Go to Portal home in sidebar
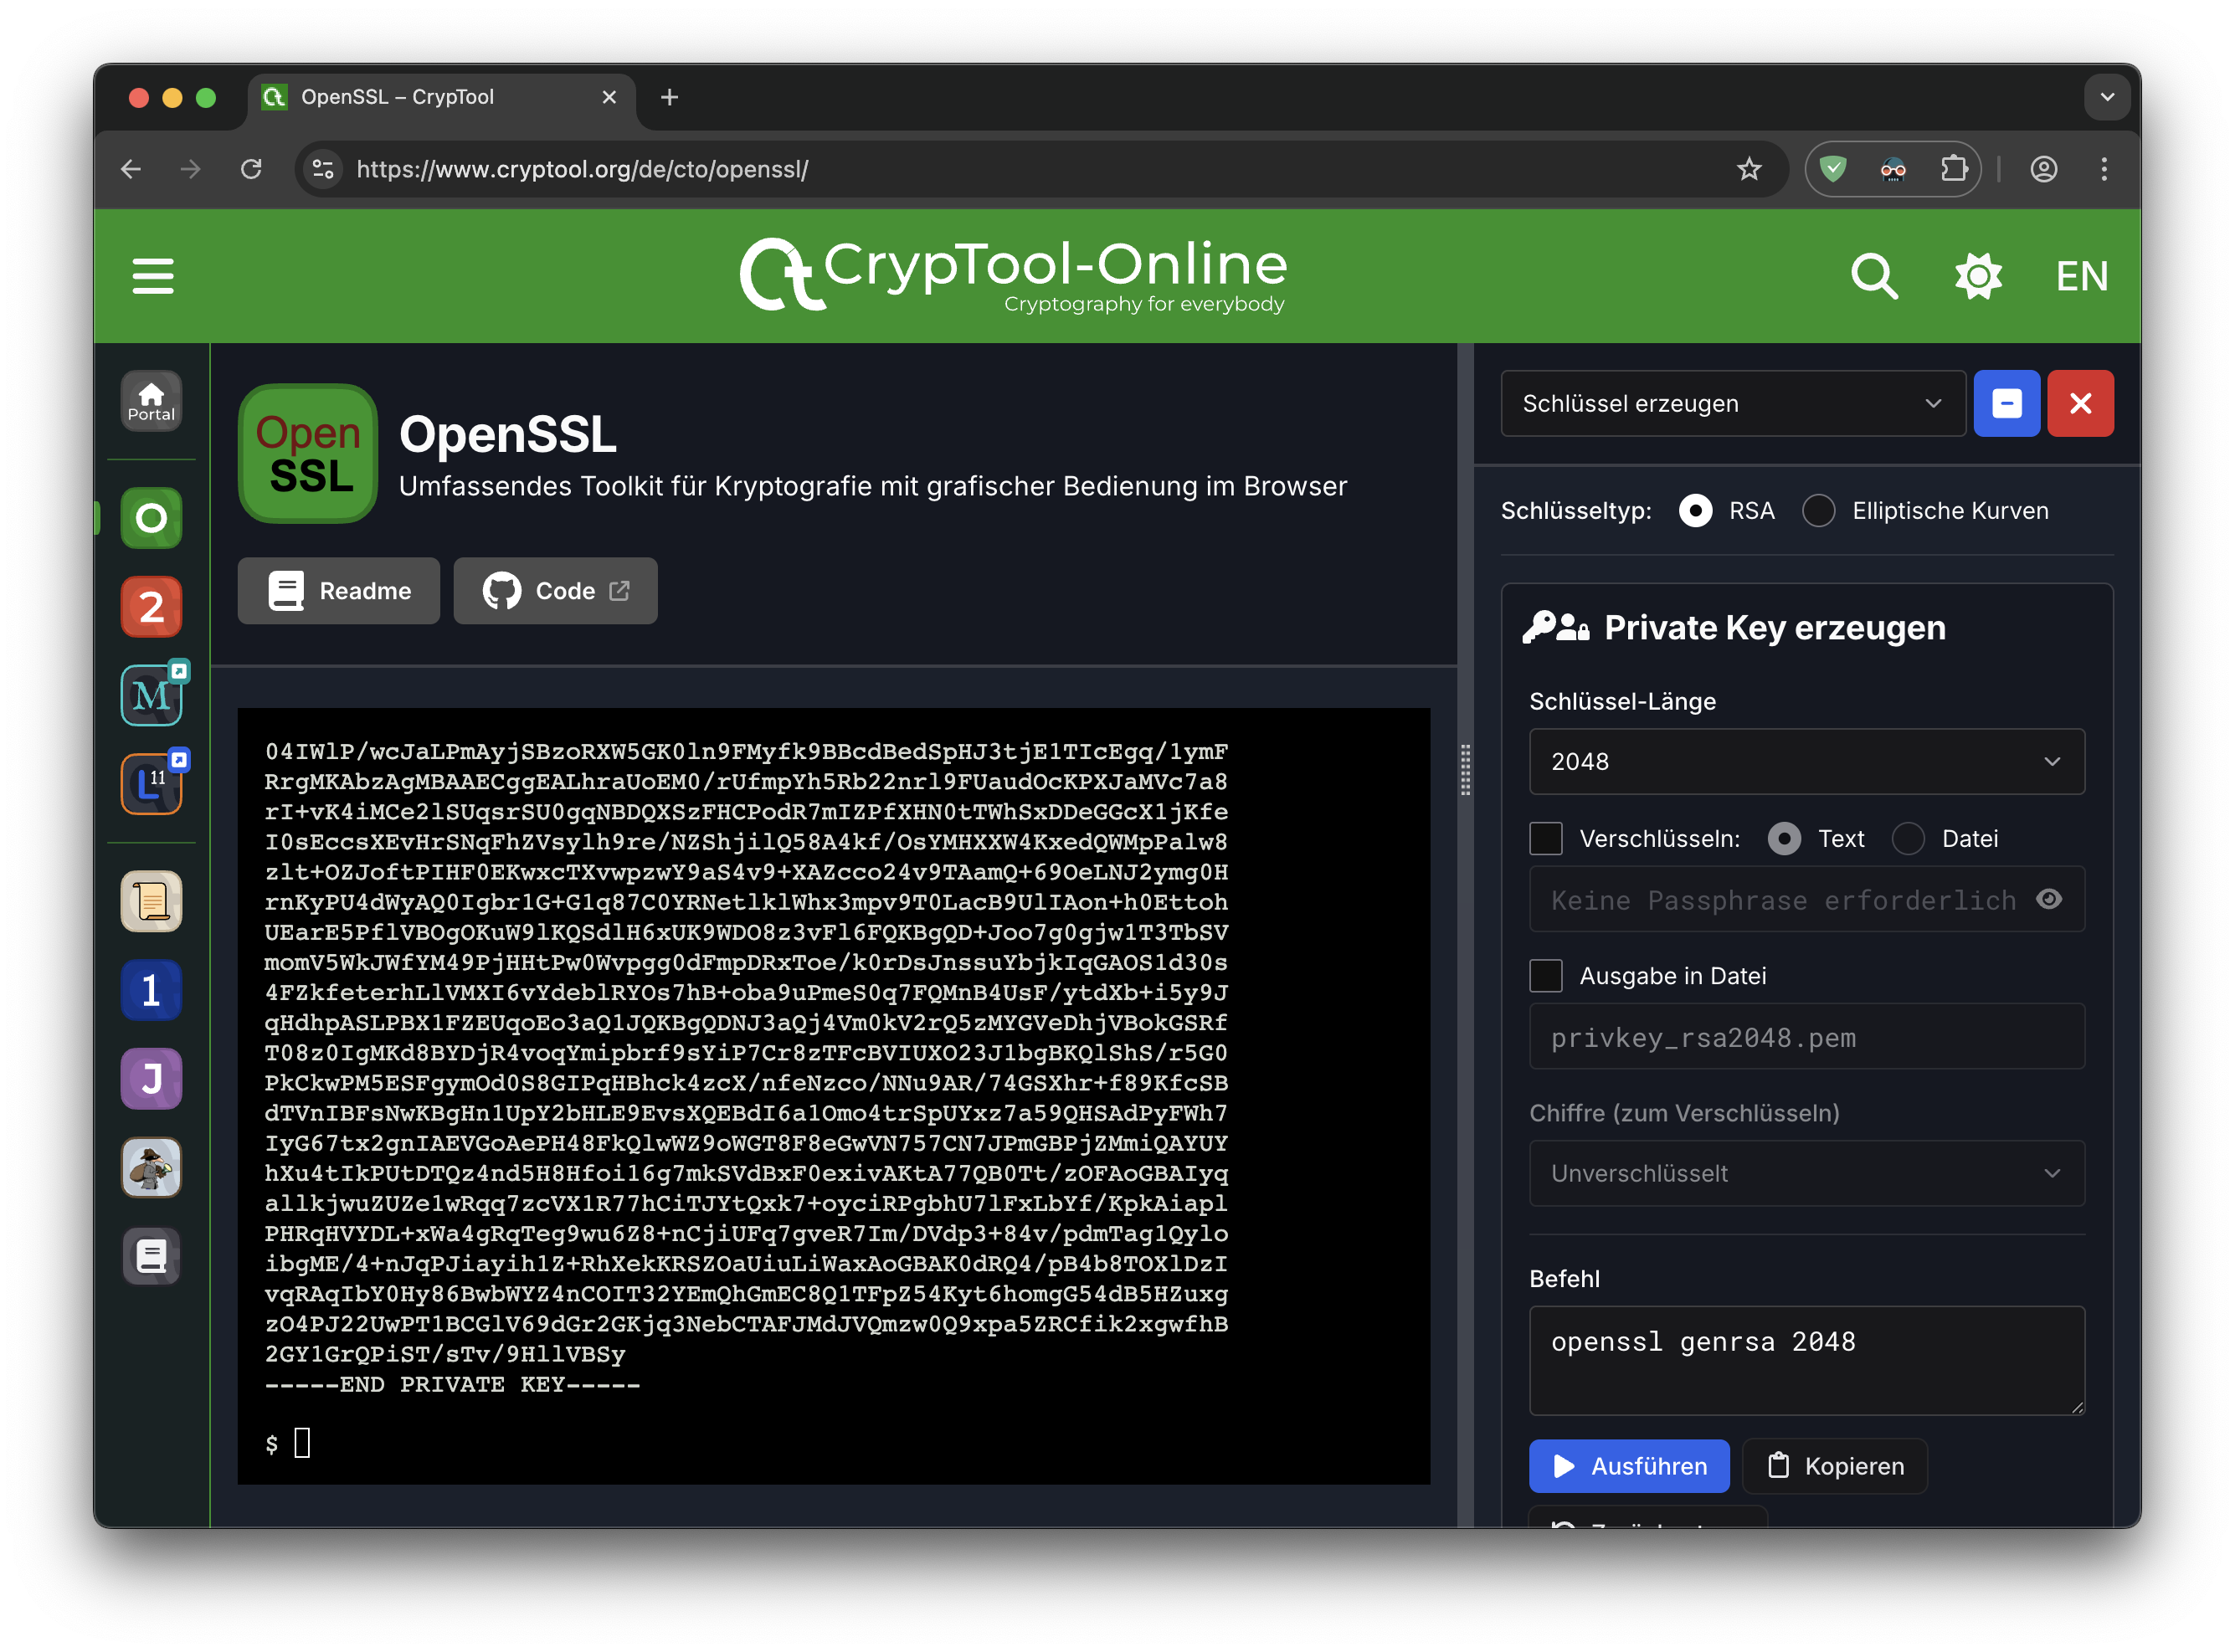The height and width of the screenshot is (1652, 2235). (151, 402)
